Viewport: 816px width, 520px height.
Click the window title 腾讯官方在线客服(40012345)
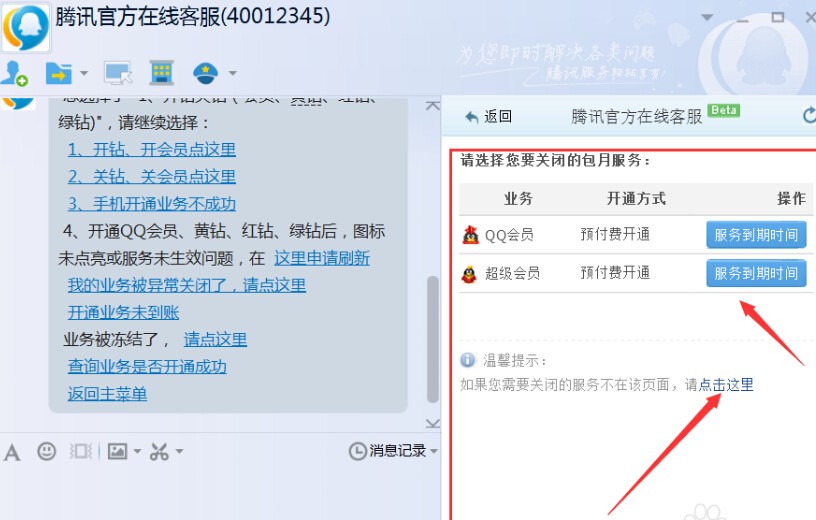(x=193, y=17)
